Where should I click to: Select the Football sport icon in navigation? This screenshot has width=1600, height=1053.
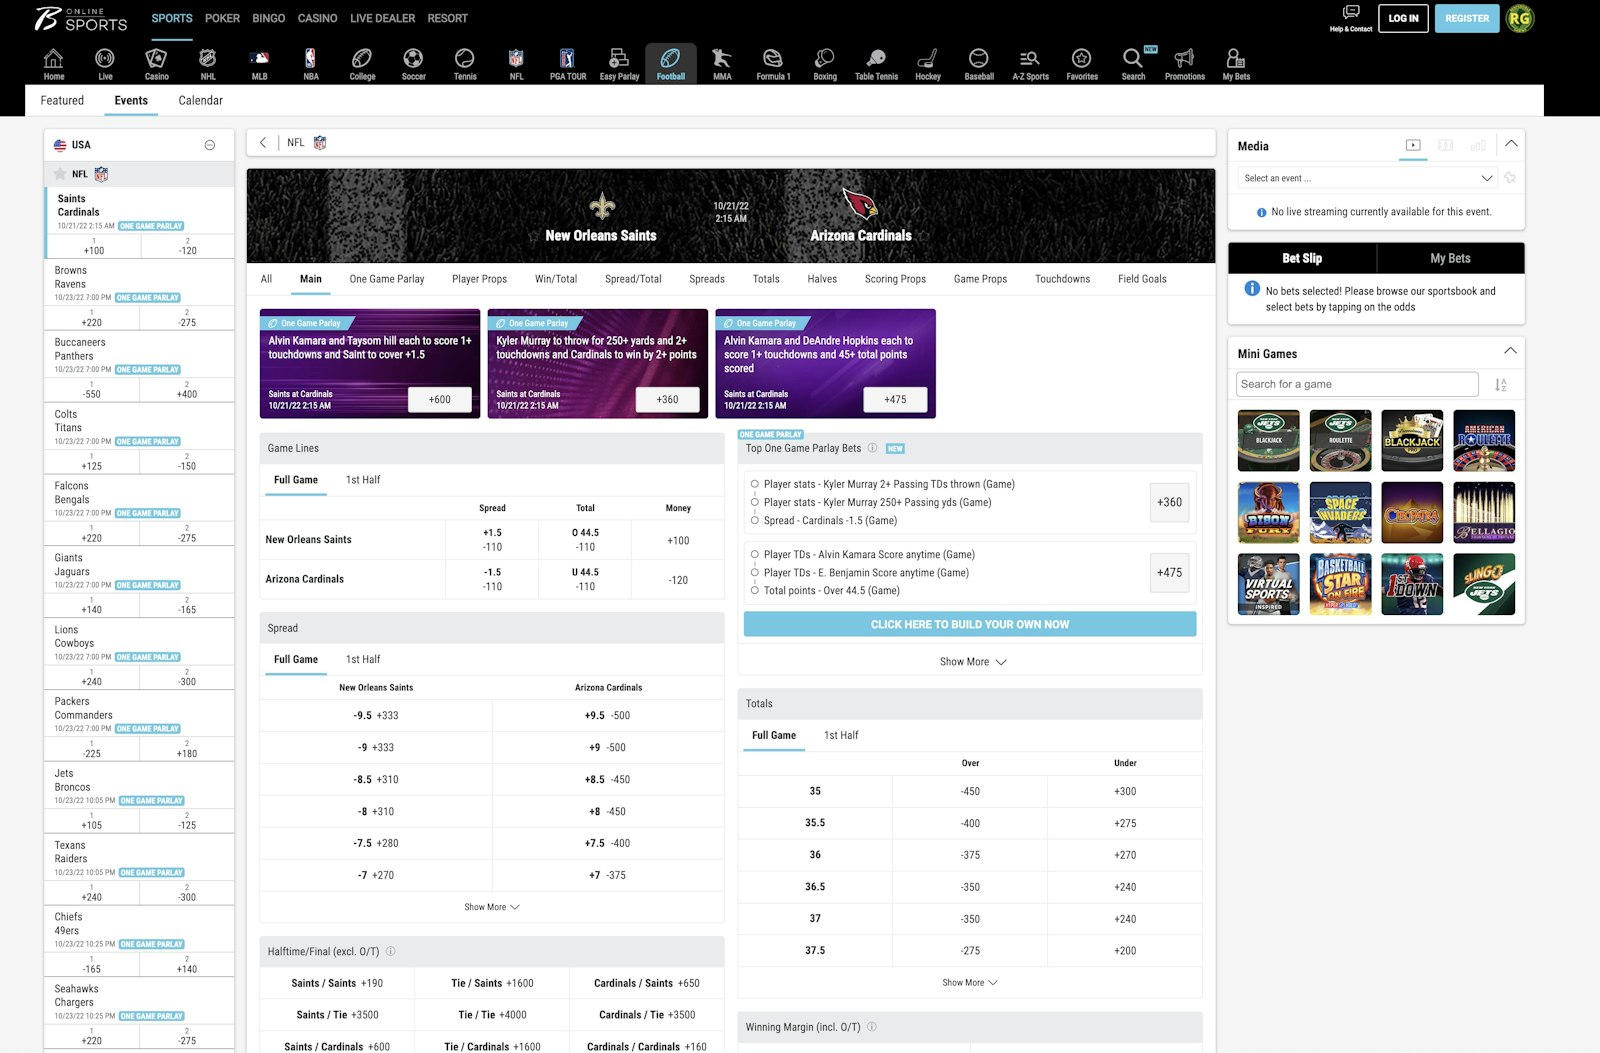(670, 62)
